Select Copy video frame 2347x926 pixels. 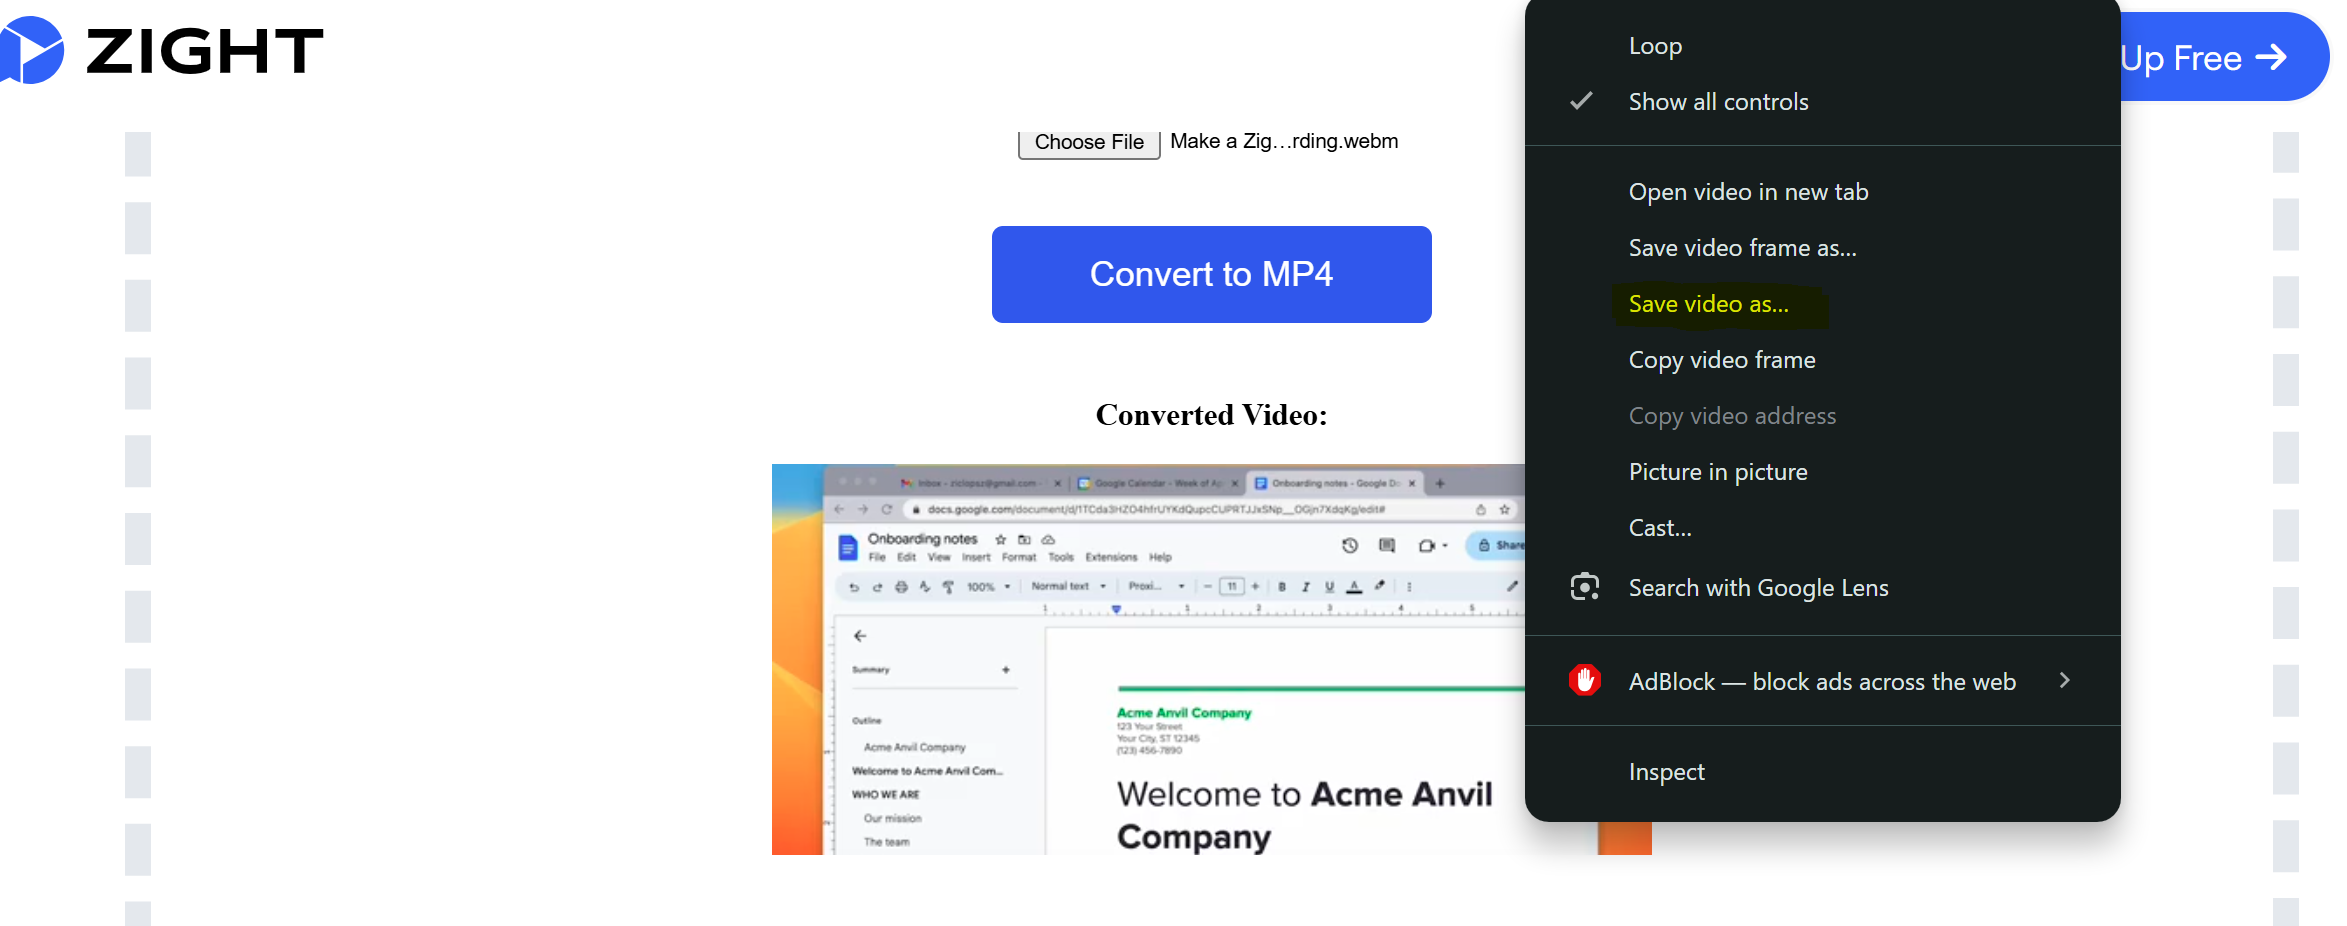click(x=1822, y=360)
